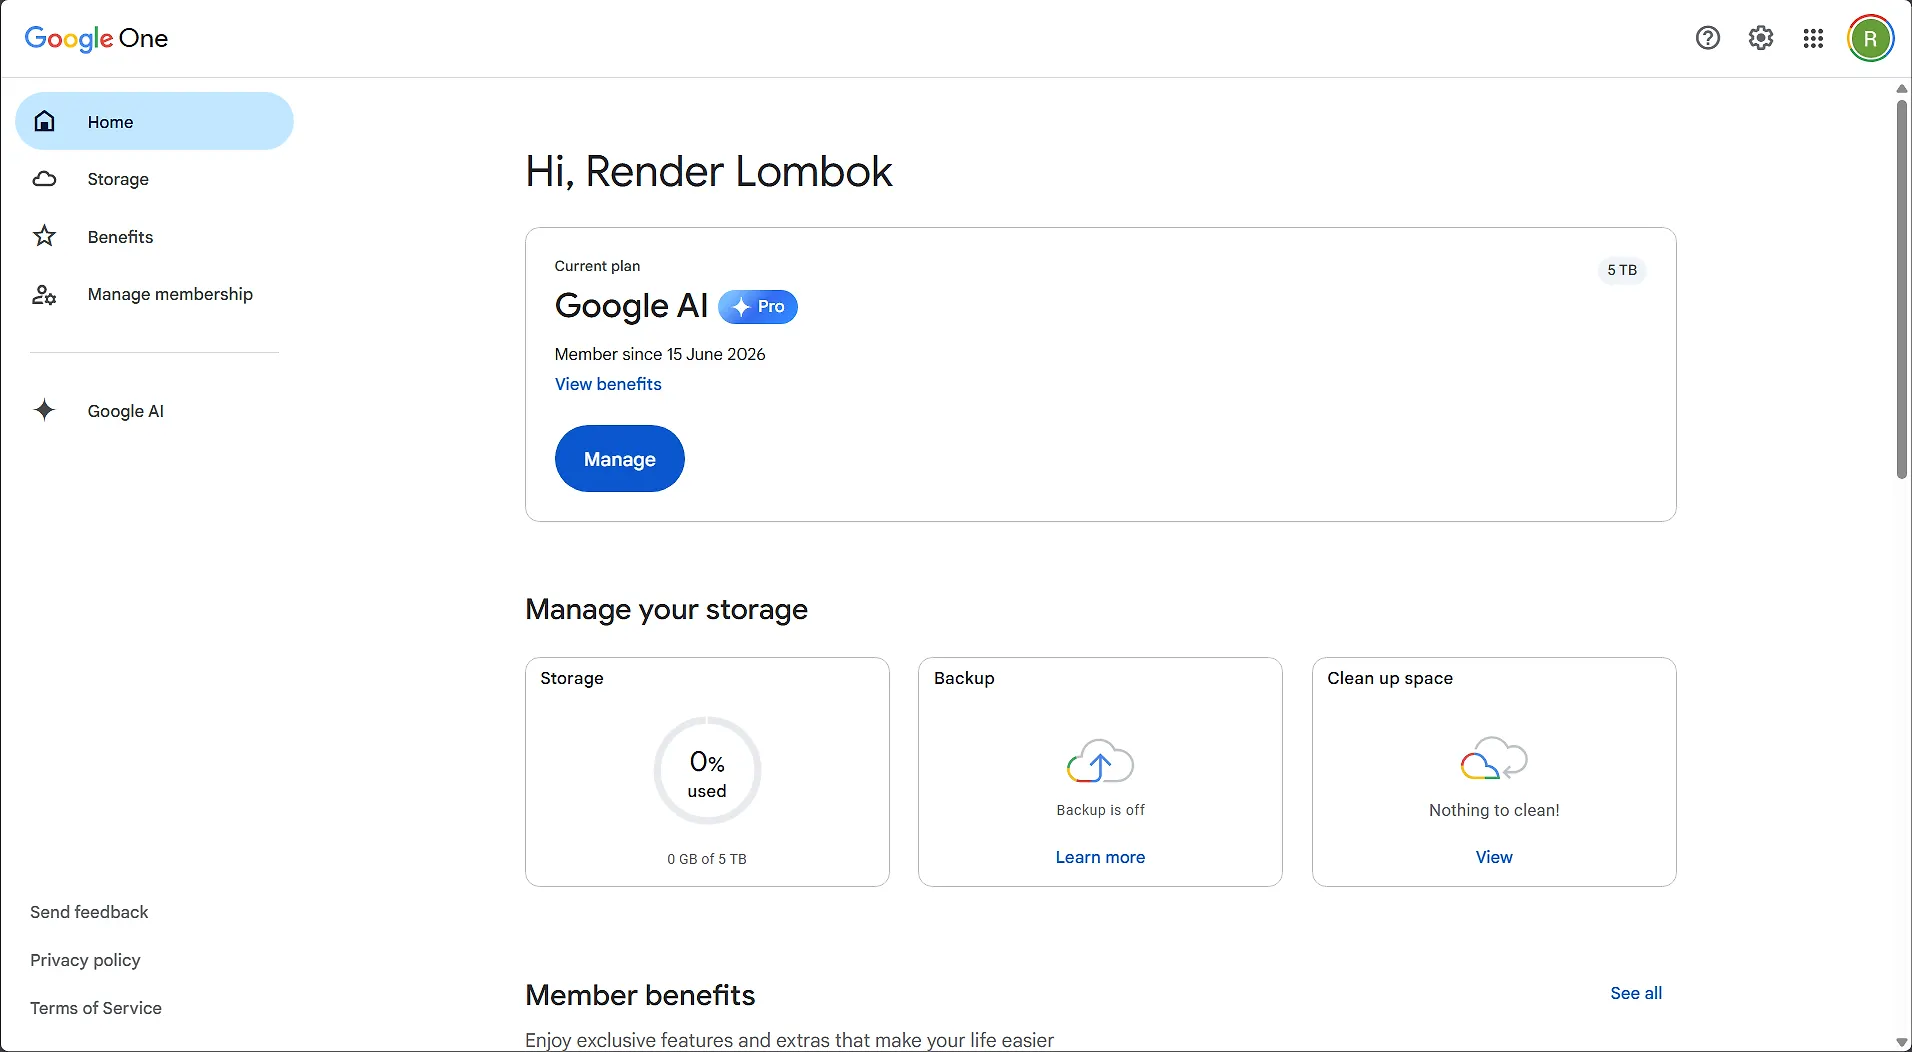This screenshot has width=1912, height=1052.
Task: Click the Home house icon in sidebar
Action: point(44,121)
